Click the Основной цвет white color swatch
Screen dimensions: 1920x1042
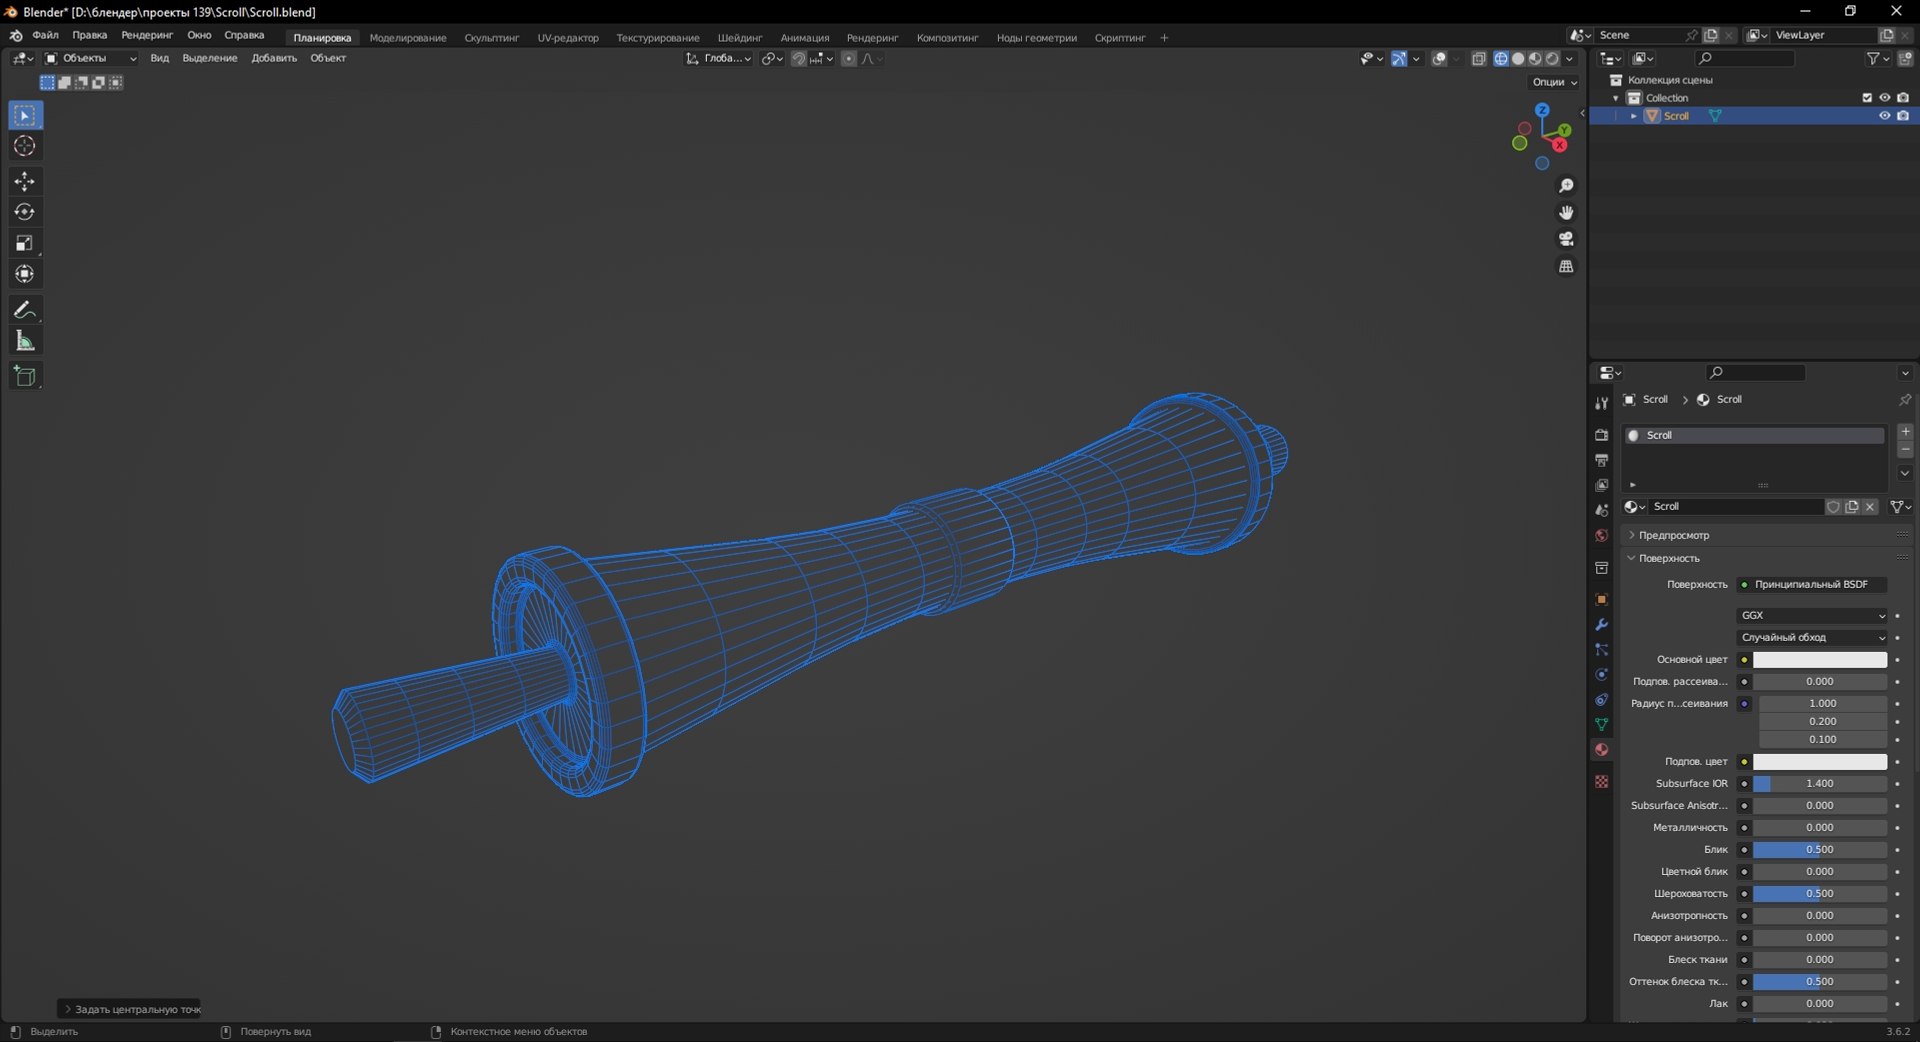(1820, 660)
